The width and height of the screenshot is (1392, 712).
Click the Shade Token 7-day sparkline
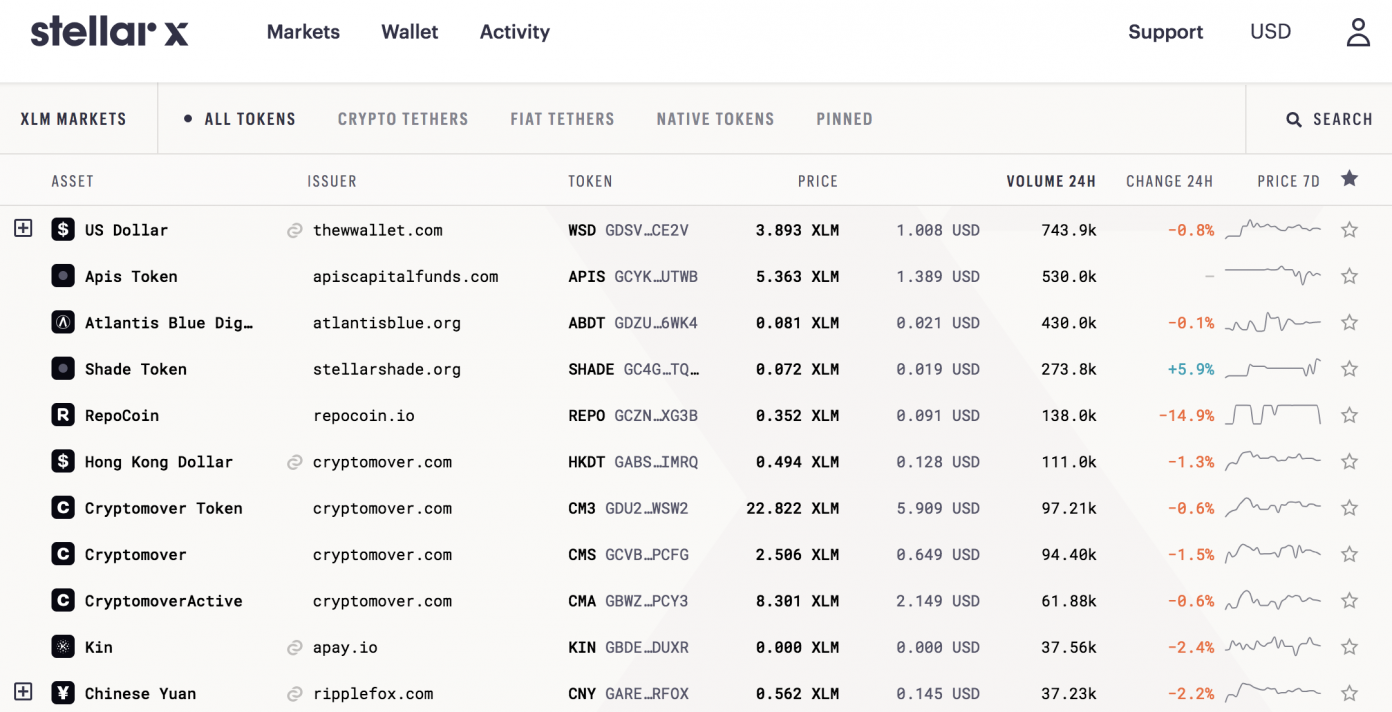(x=1273, y=368)
